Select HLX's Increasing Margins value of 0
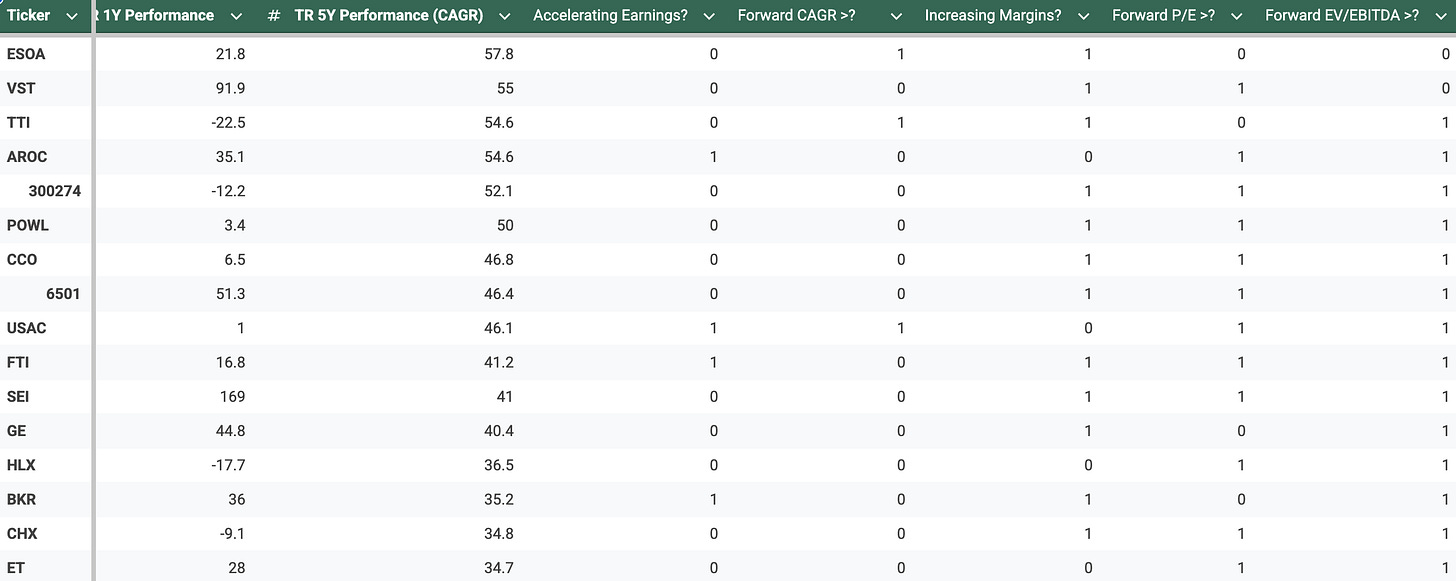Image resolution: width=1456 pixels, height=581 pixels. click(x=1088, y=465)
